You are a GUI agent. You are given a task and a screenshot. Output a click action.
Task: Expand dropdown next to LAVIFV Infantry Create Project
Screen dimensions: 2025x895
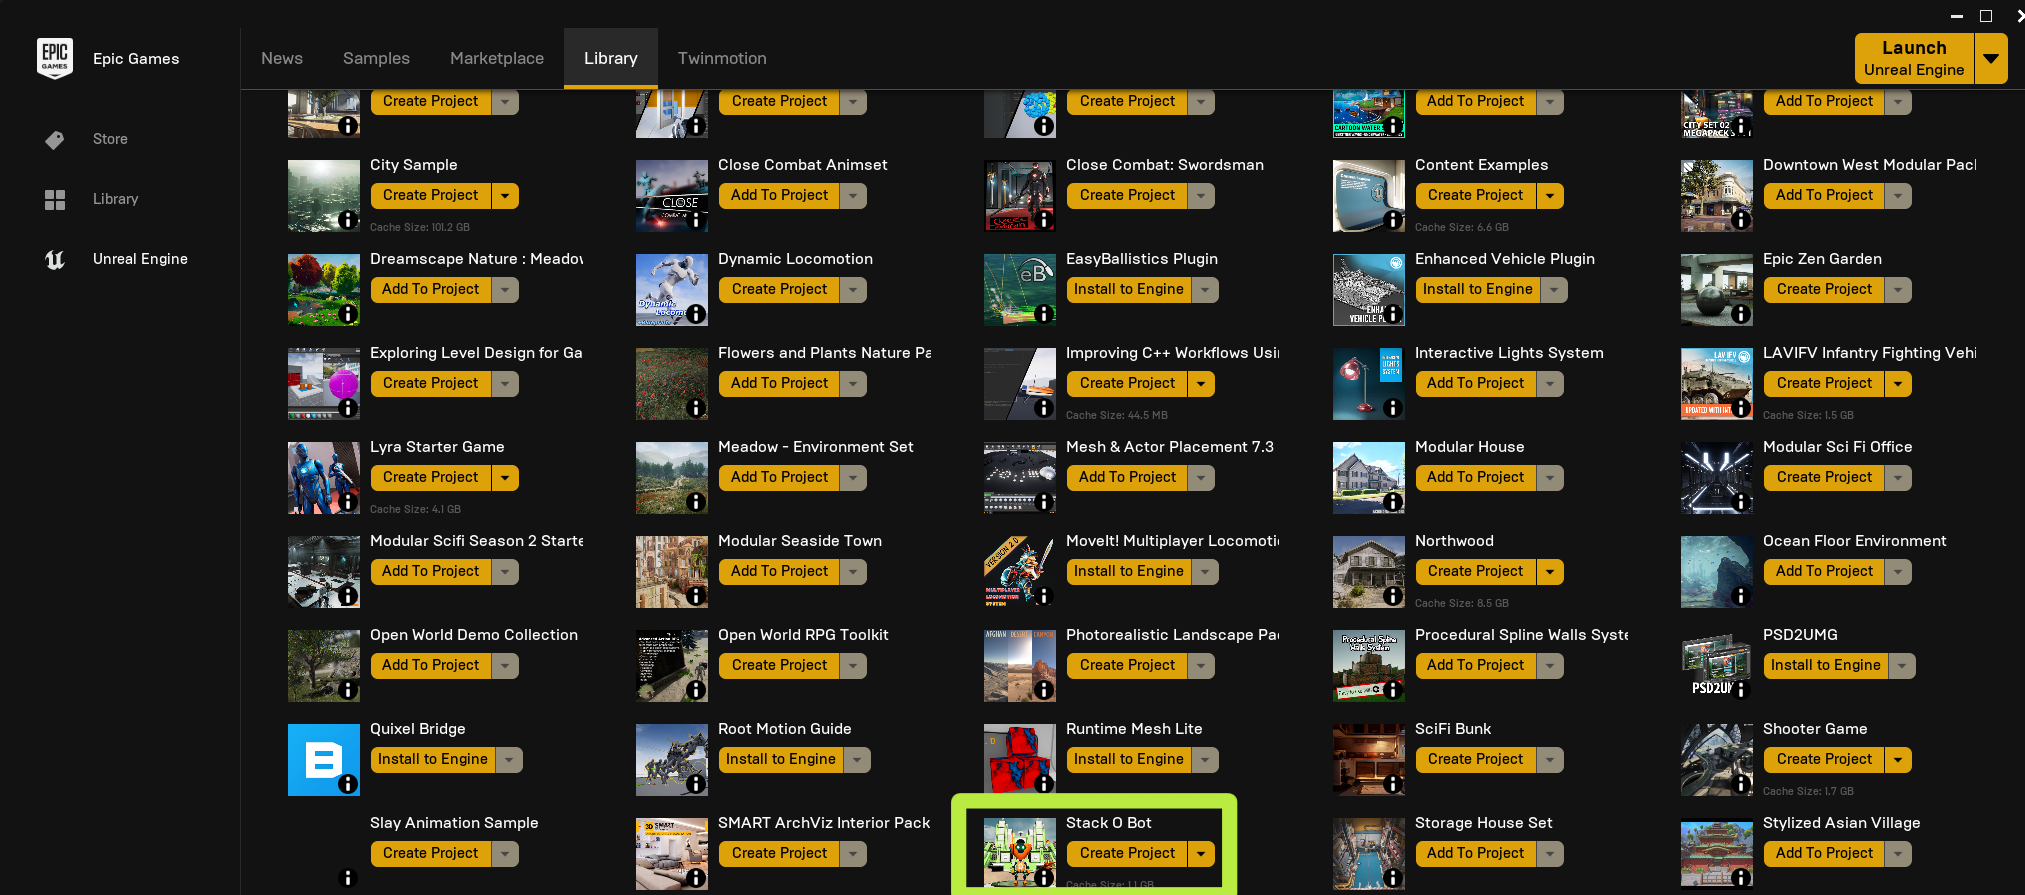pos(1898,384)
